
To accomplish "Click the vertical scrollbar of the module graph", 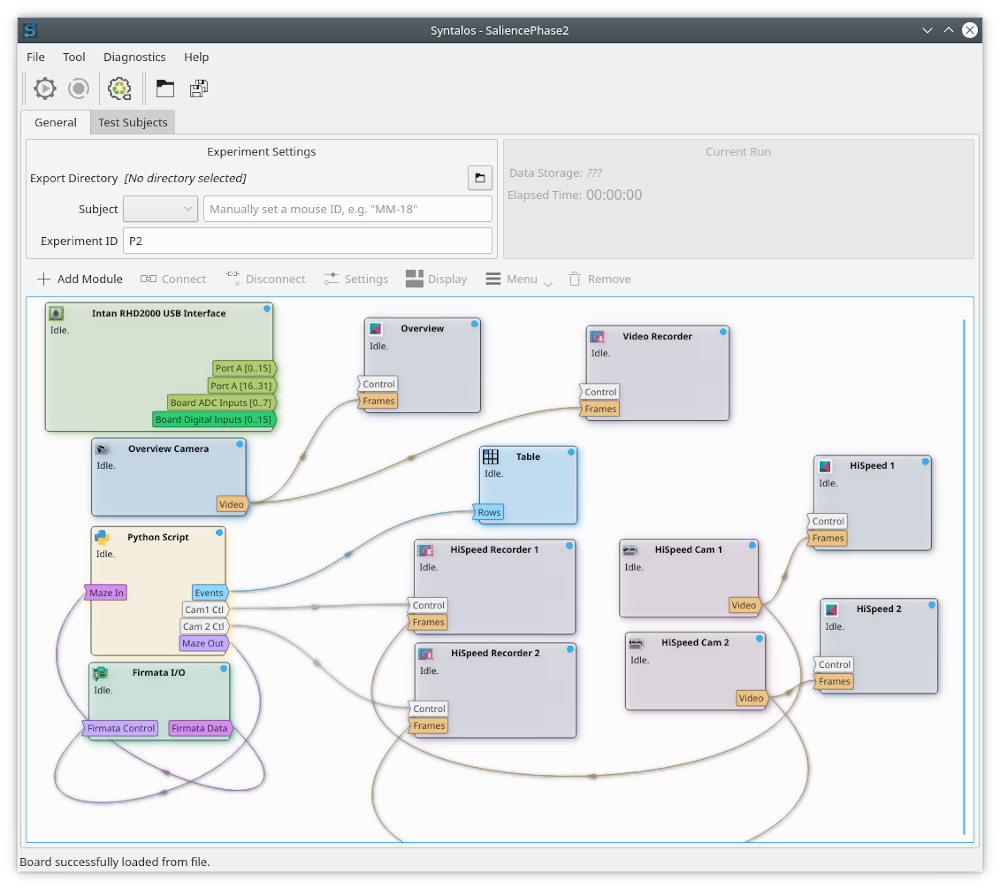I will (x=964, y=577).
